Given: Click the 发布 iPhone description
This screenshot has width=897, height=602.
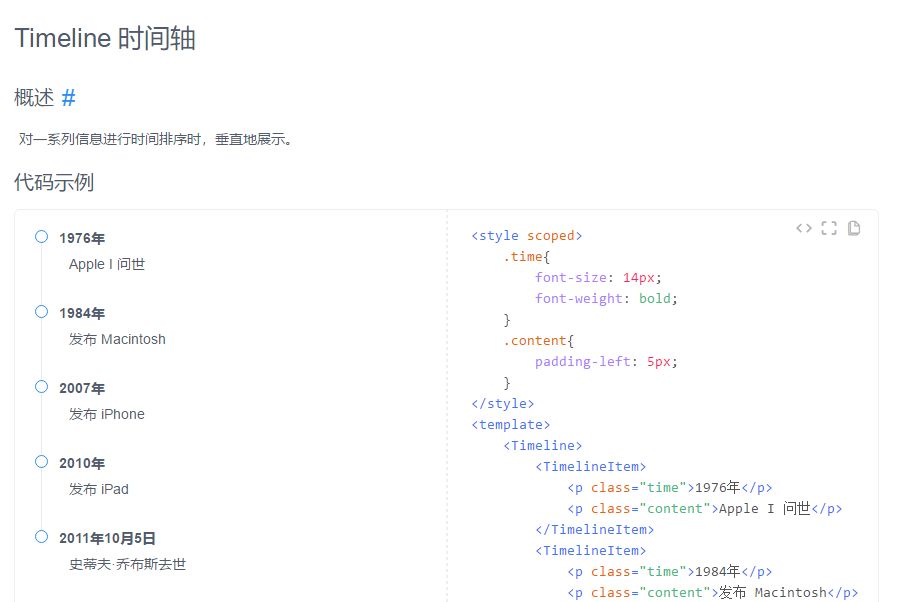Looking at the screenshot, I should tap(106, 414).
